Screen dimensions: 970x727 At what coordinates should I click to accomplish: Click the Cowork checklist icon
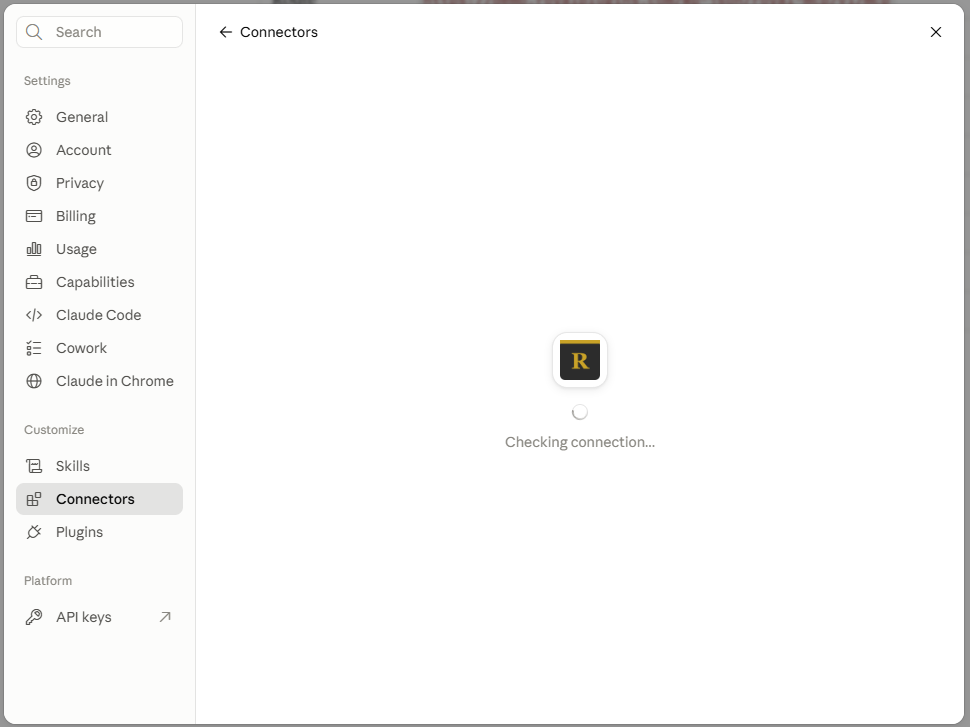point(34,348)
